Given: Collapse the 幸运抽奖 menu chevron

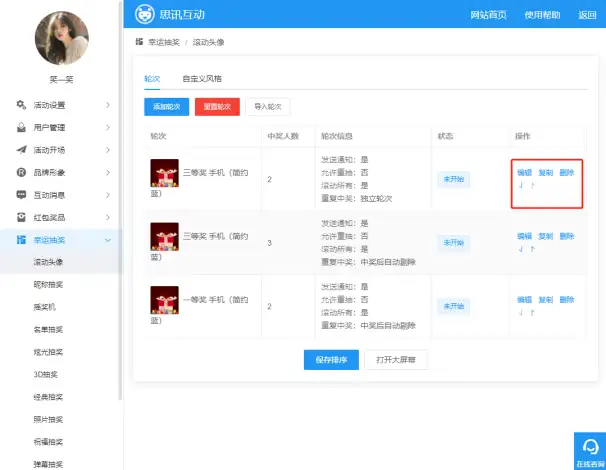Looking at the screenshot, I should tap(108, 240).
